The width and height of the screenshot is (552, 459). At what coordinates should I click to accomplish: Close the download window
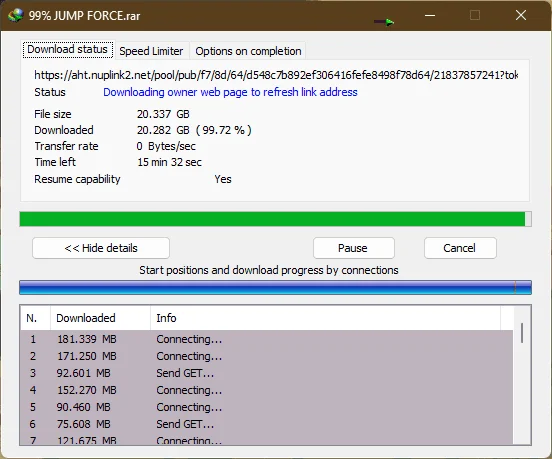(521, 15)
